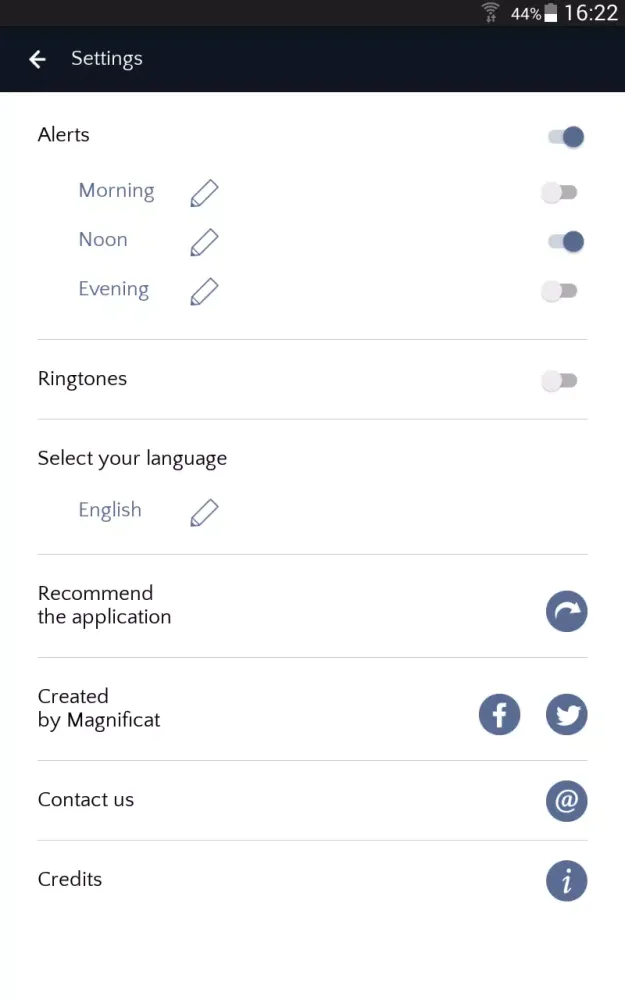Select the English language link
This screenshot has height=1000, width=625.
[x=110, y=510]
